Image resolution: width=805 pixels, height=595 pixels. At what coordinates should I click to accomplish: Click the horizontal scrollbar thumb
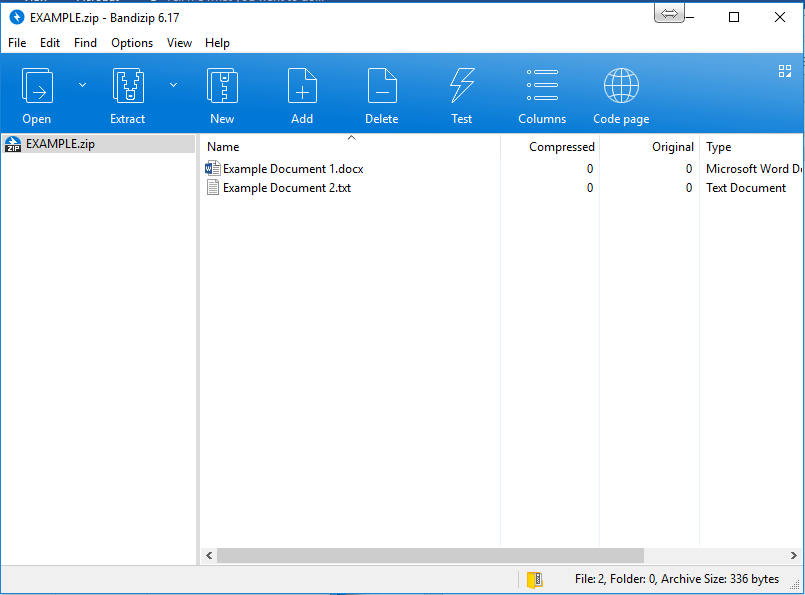[x=430, y=555]
